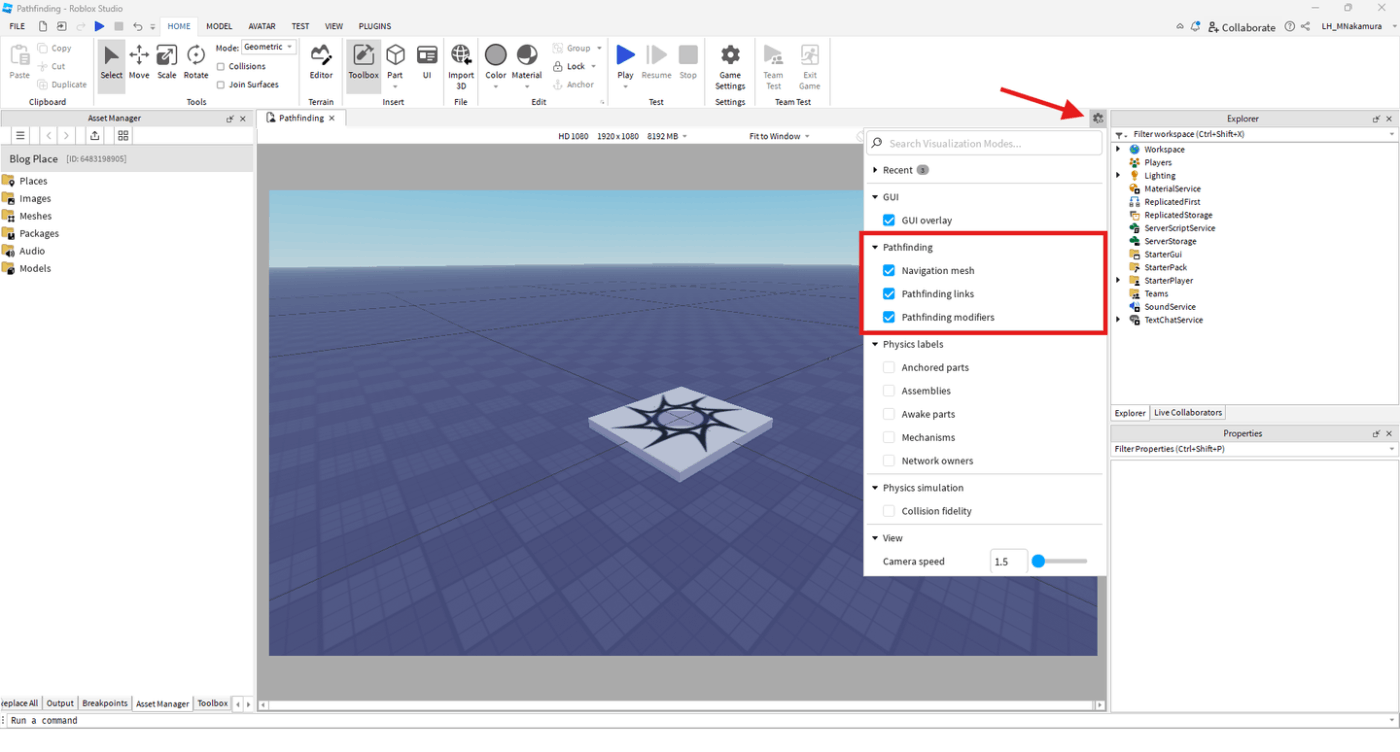Open the UI insert tool

click(427, 62)
